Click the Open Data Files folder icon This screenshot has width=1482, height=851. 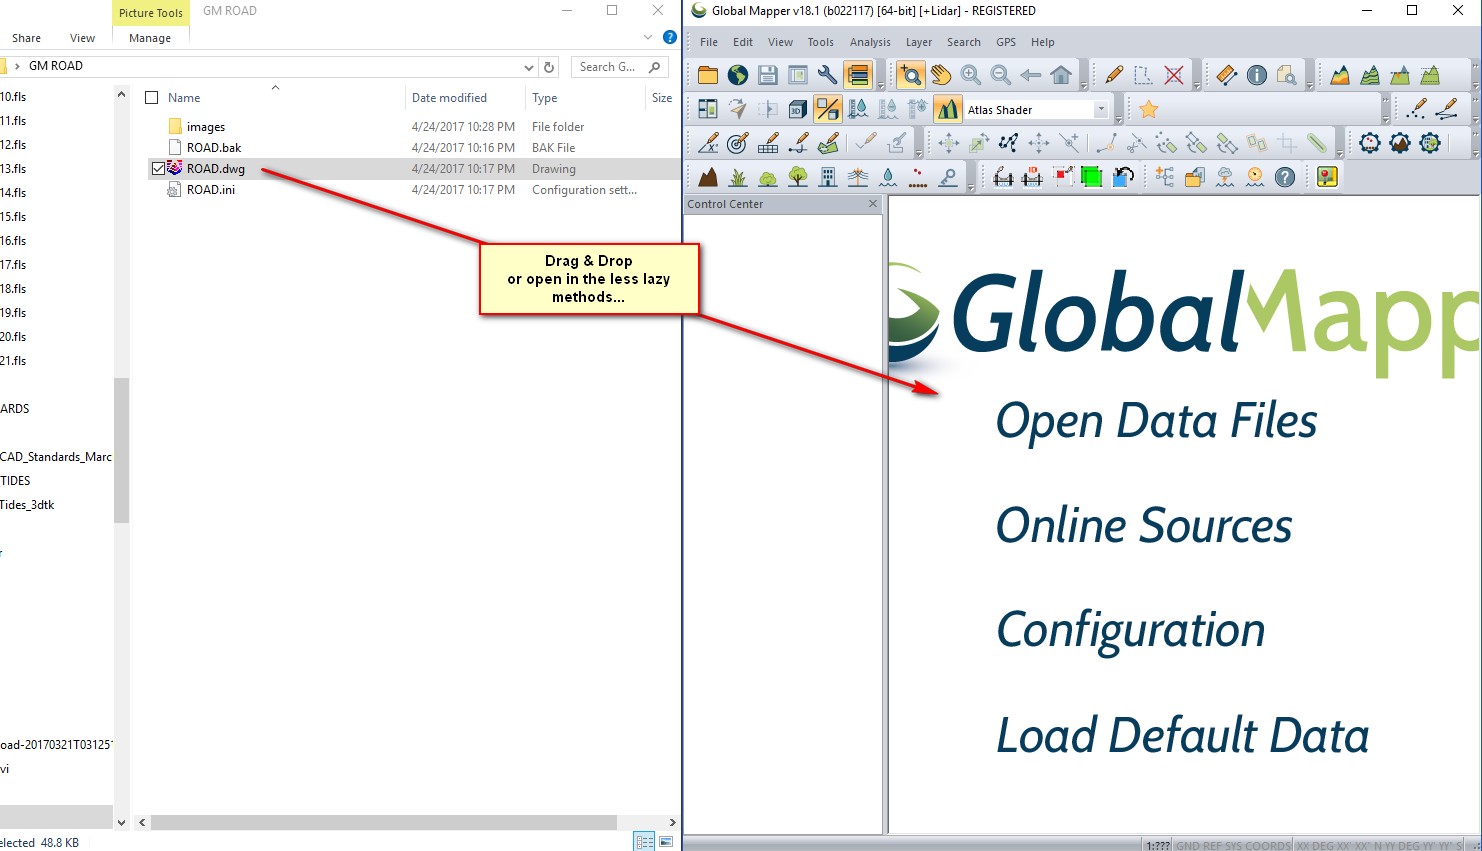[x=708, y=75]
